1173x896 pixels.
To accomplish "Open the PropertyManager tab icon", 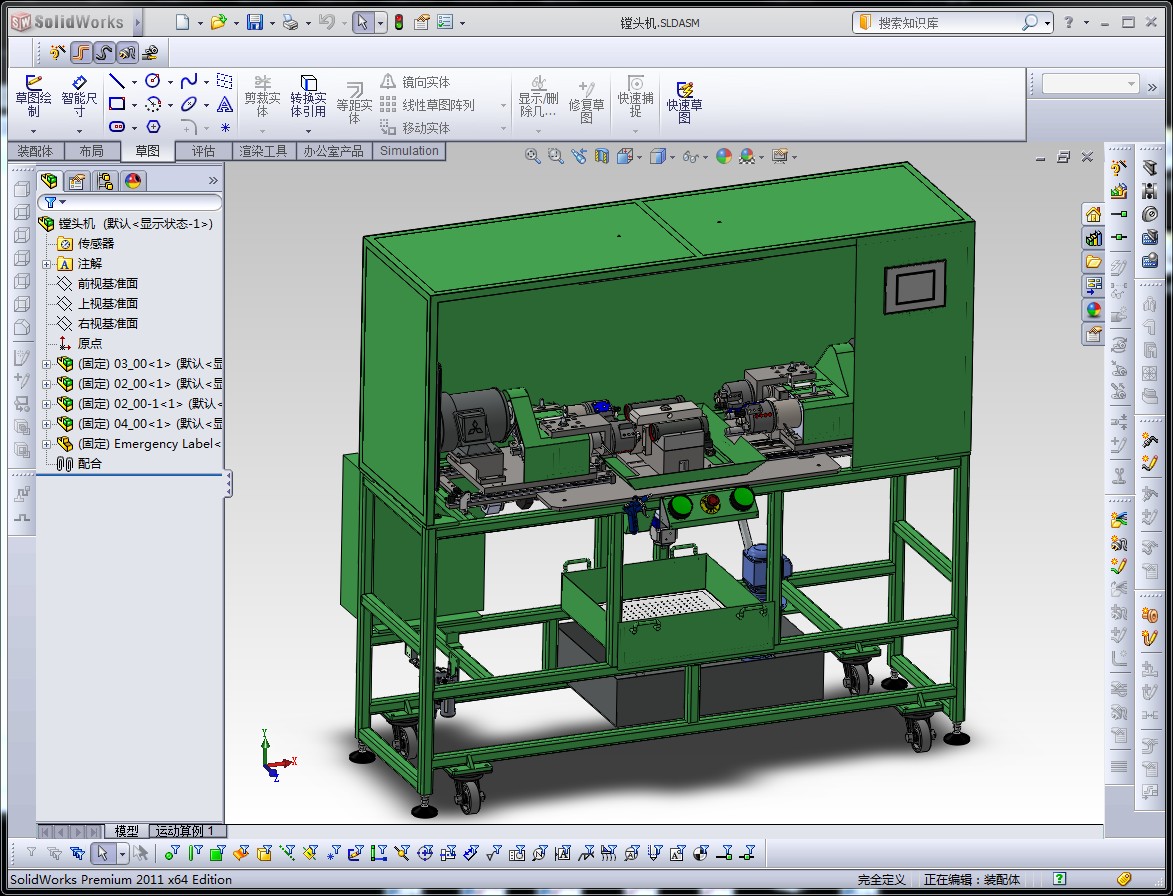I will [x=77, y=181].
